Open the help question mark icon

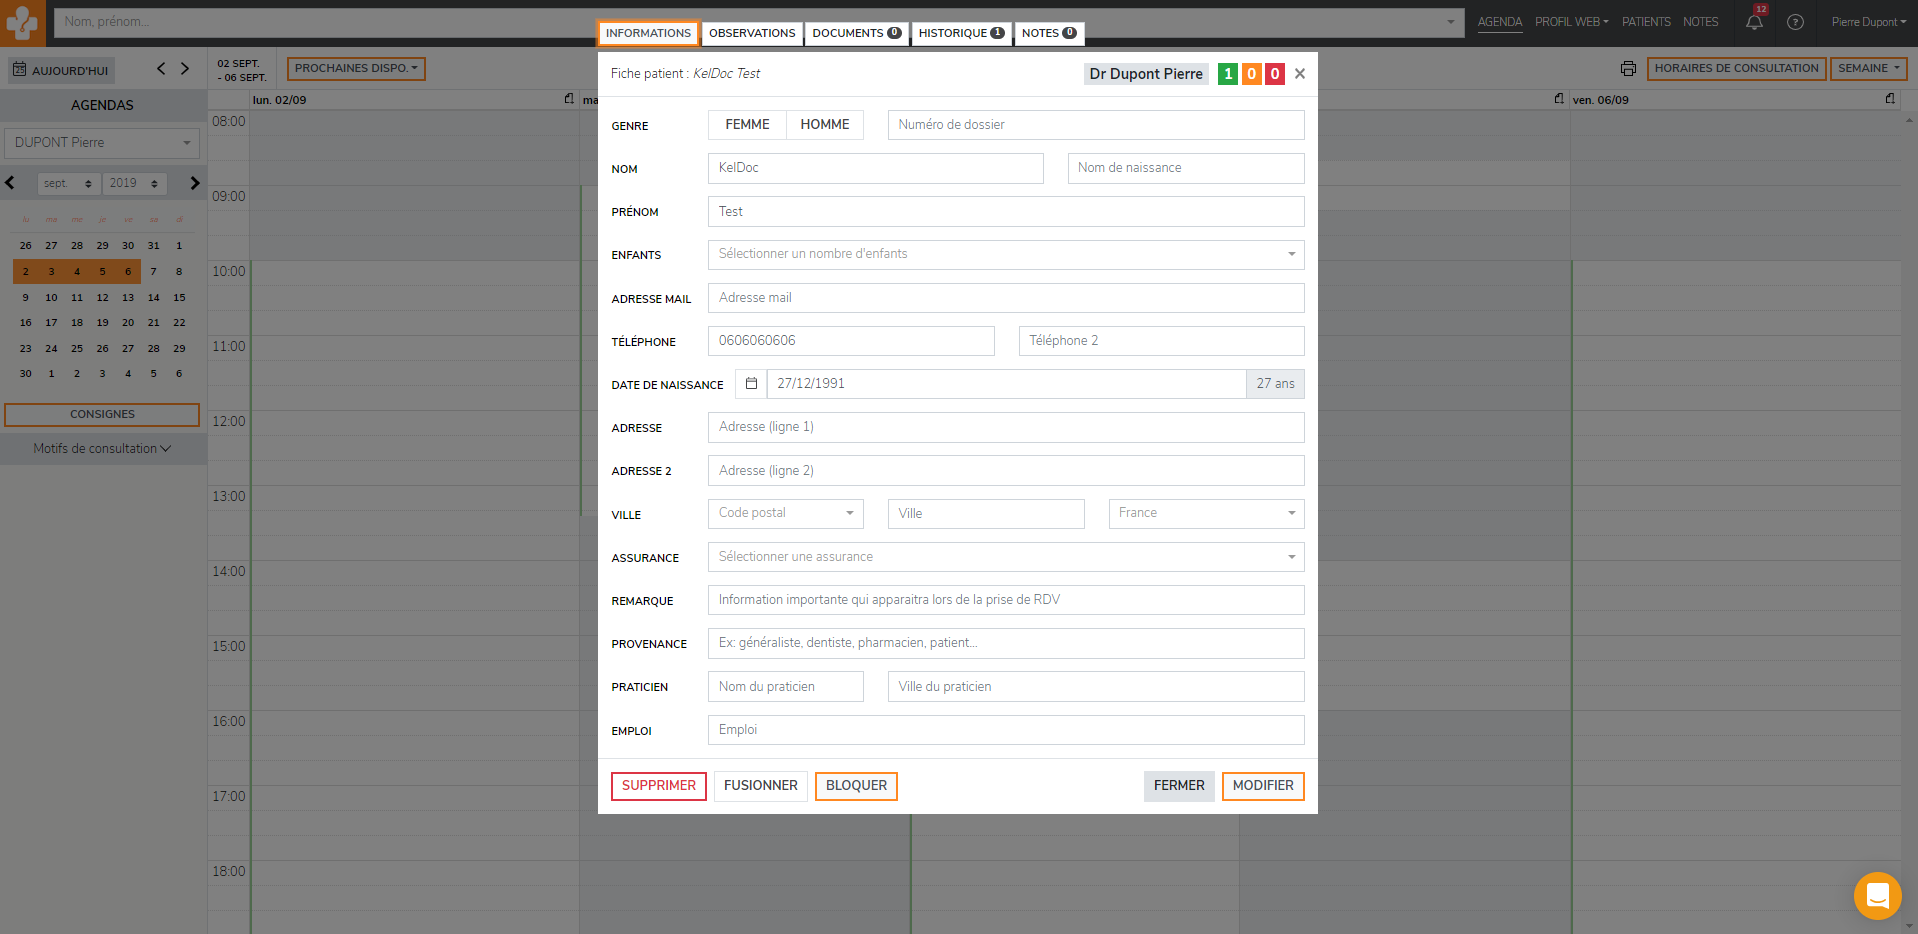click(1795, 22)
